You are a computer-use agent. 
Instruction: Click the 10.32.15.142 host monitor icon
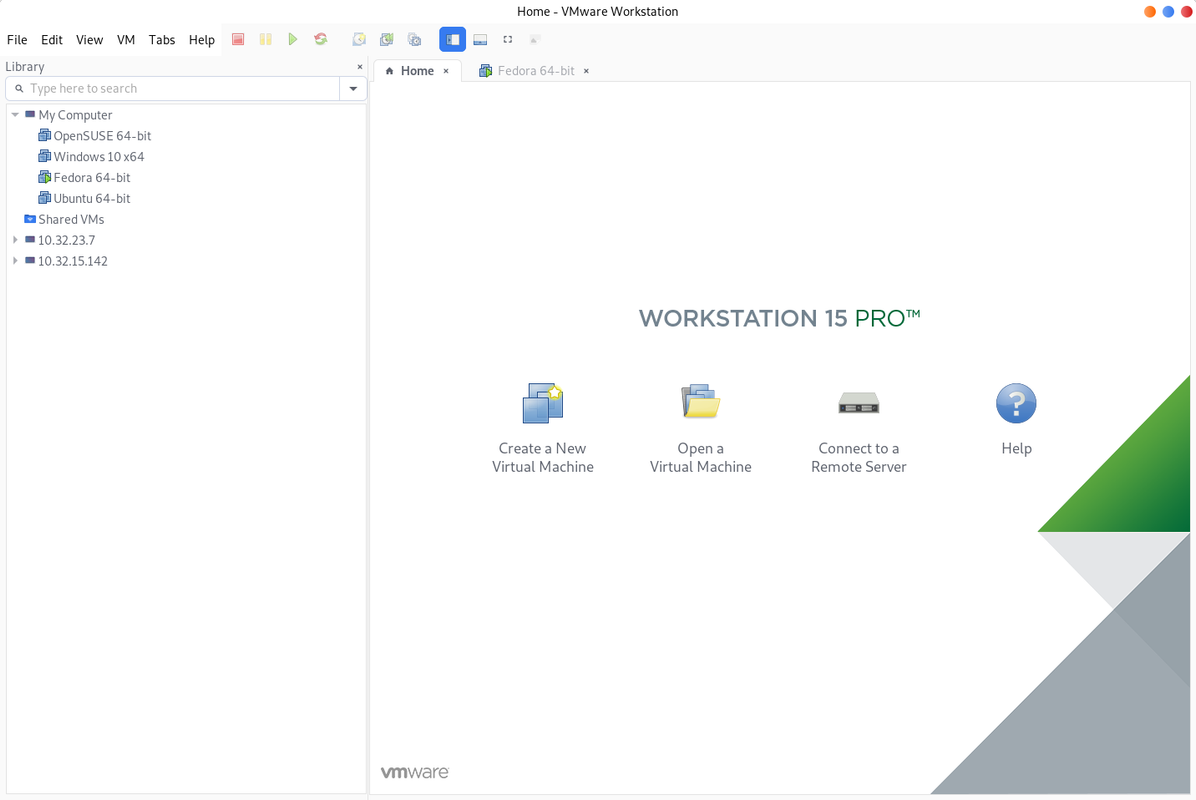pyautogui.click(x=30, y=260)
